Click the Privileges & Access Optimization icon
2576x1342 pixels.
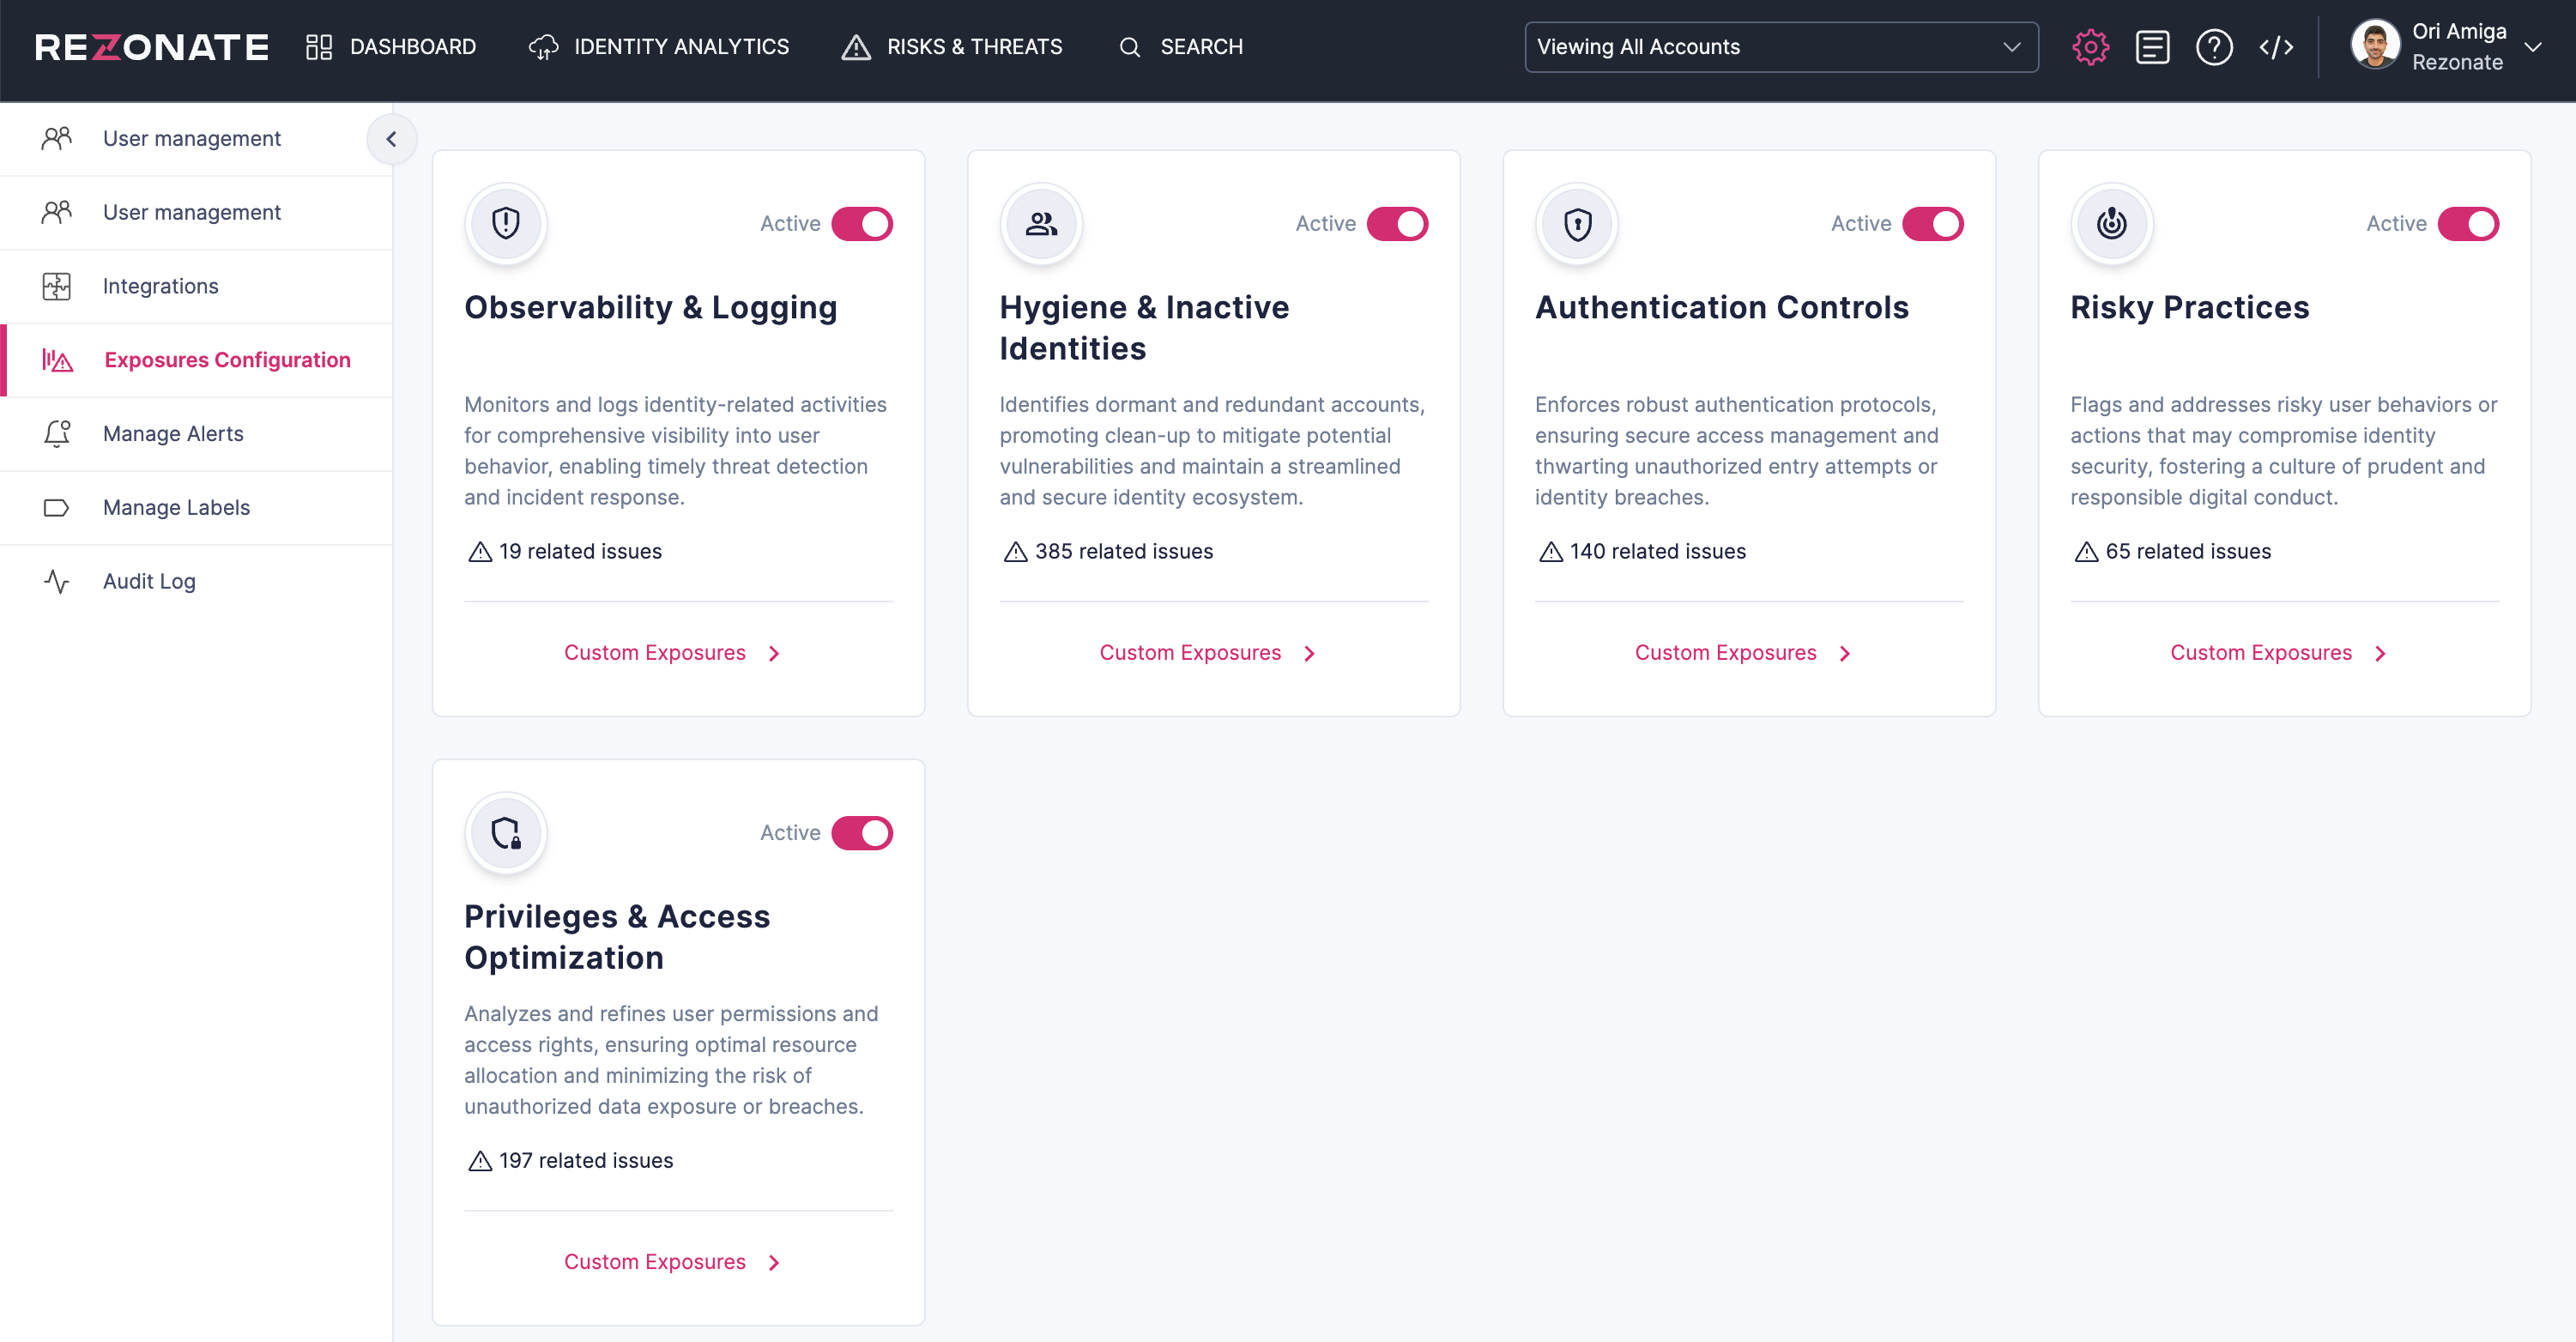coord(506,832)
